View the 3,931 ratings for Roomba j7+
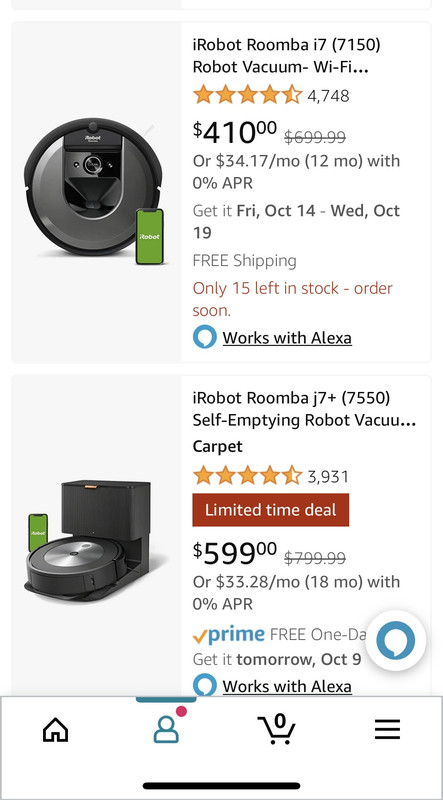Image resolution: width=443 pixels, height=800 pixels. point(328,477)
